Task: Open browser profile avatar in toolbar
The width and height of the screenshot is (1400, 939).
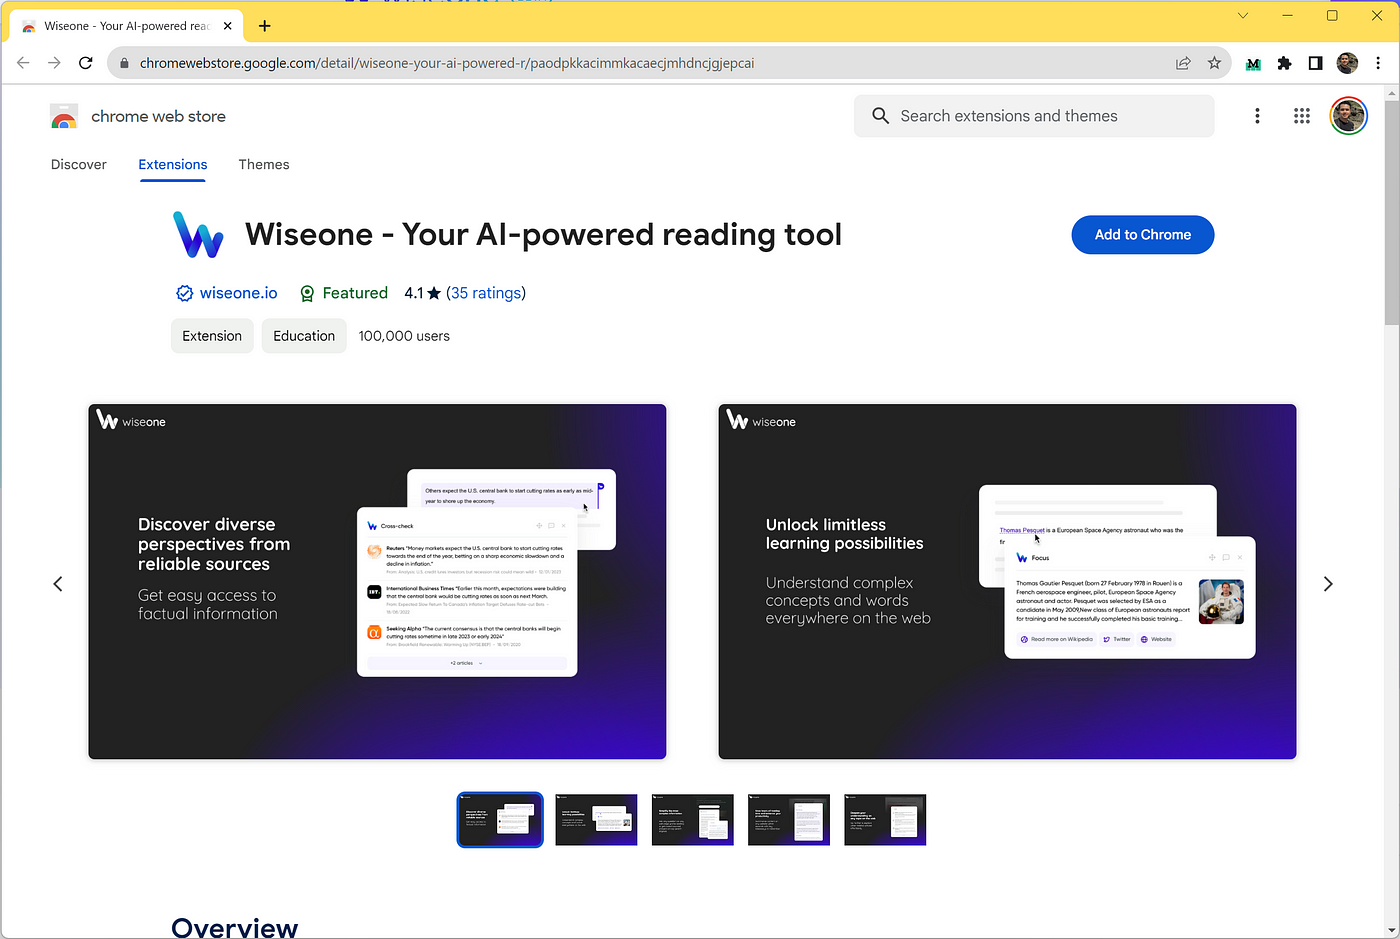Action: pos(1347,63)
